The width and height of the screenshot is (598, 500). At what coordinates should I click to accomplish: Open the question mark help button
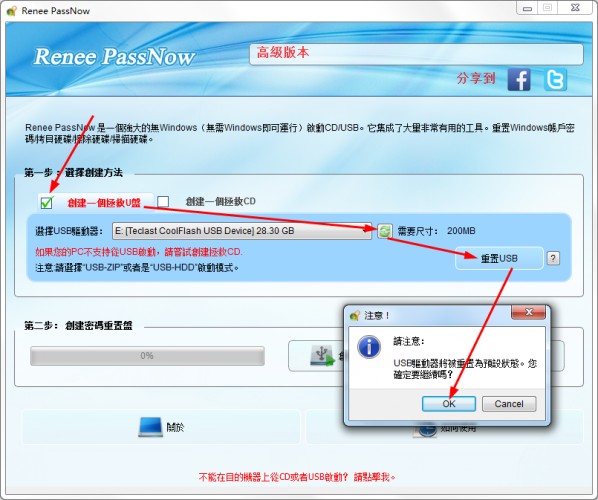[x=553, y=258]
